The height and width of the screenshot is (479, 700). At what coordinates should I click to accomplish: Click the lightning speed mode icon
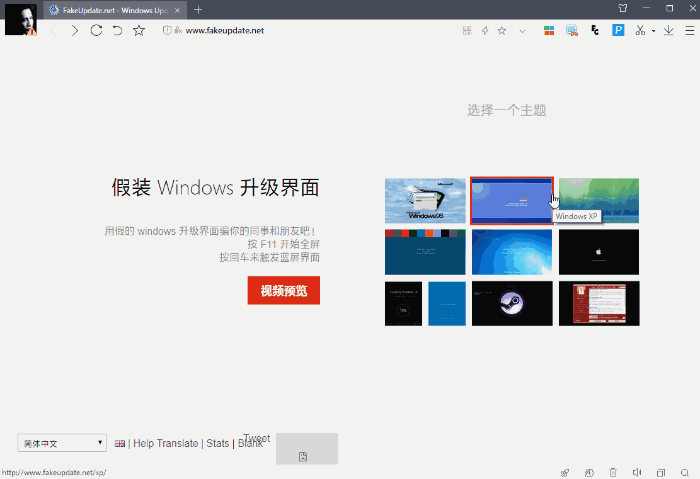coord(485,30)
